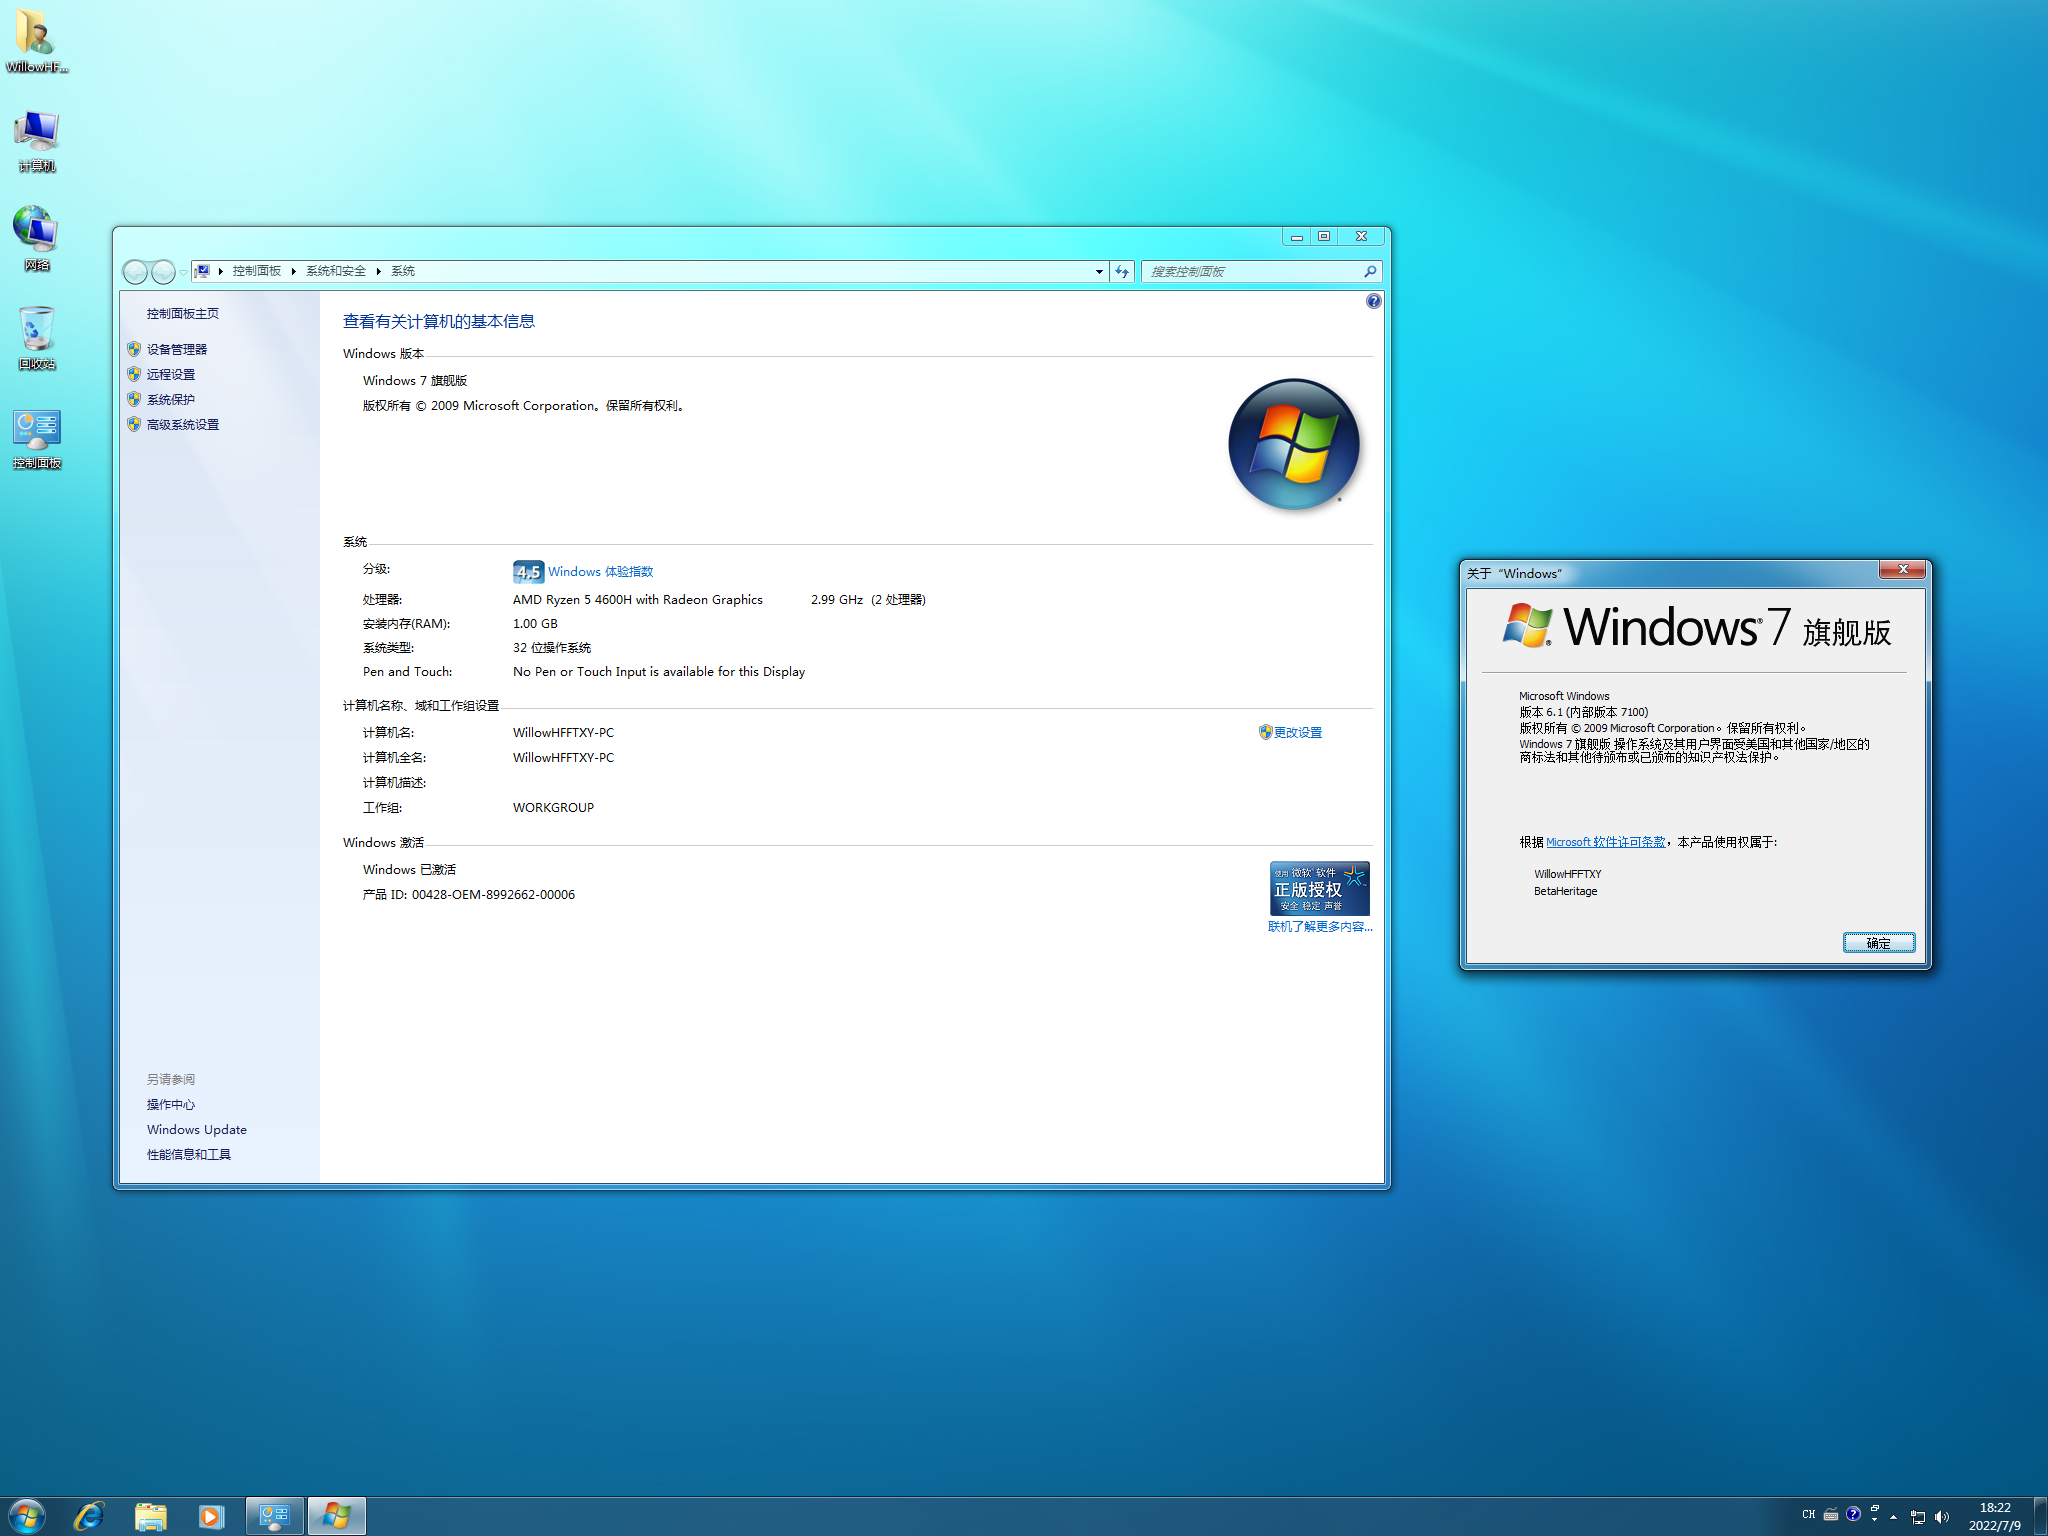Open 远程设置 in sidebar
The image size is (2048, 1536).
[171, 374]
